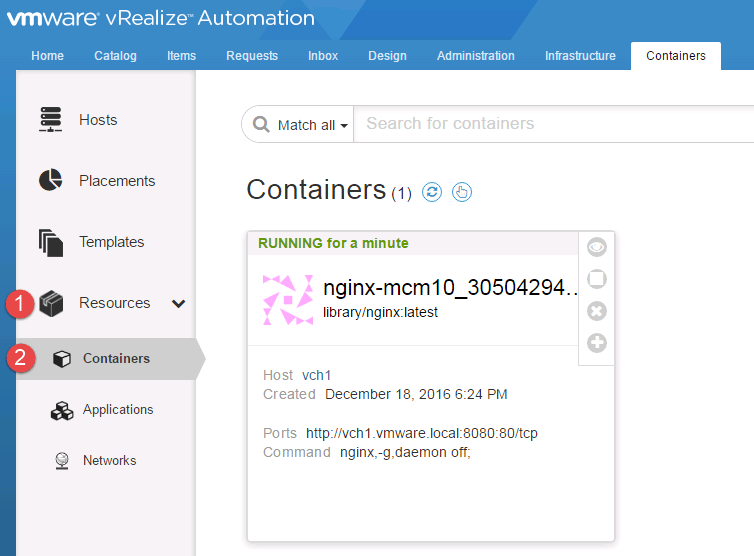754x556 pixels.
Task: Refresh the containers list
Action: [x=432, y=192]
